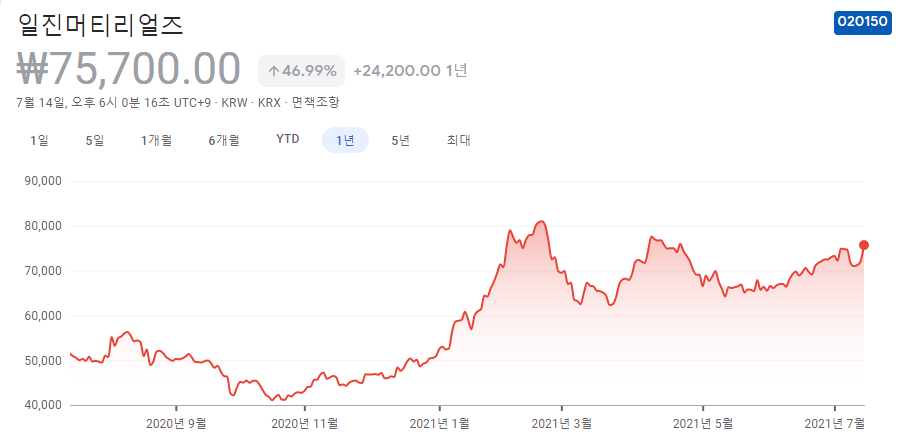Click the 80,000 y-axis label
Screen dimensions: 897x444
tap(43, 226)
